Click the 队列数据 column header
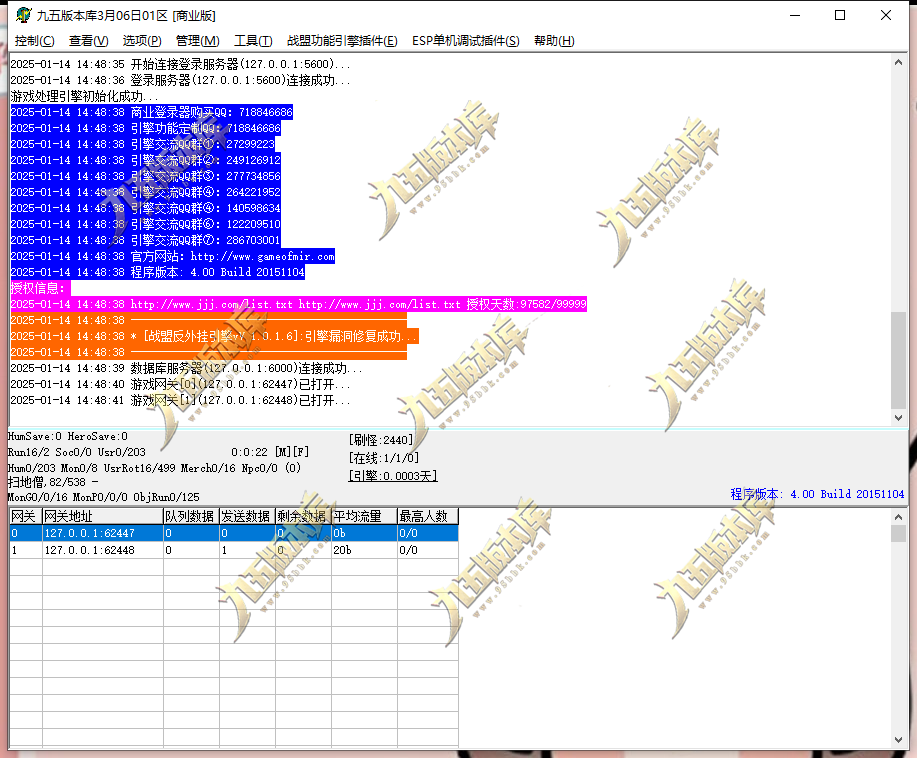 point(191,516)
